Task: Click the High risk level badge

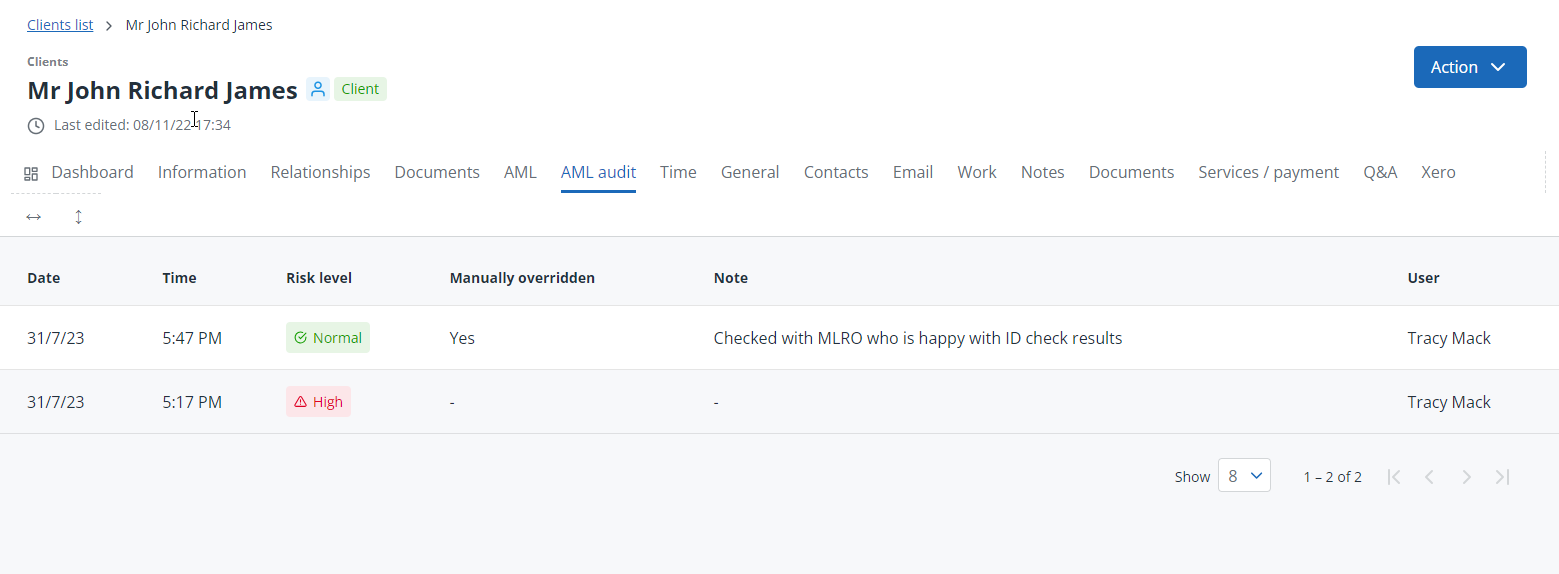Action: point(318,402)
